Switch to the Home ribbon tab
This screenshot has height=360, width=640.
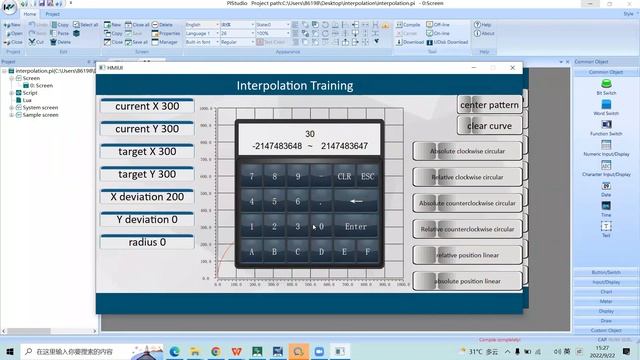(29, 14)
